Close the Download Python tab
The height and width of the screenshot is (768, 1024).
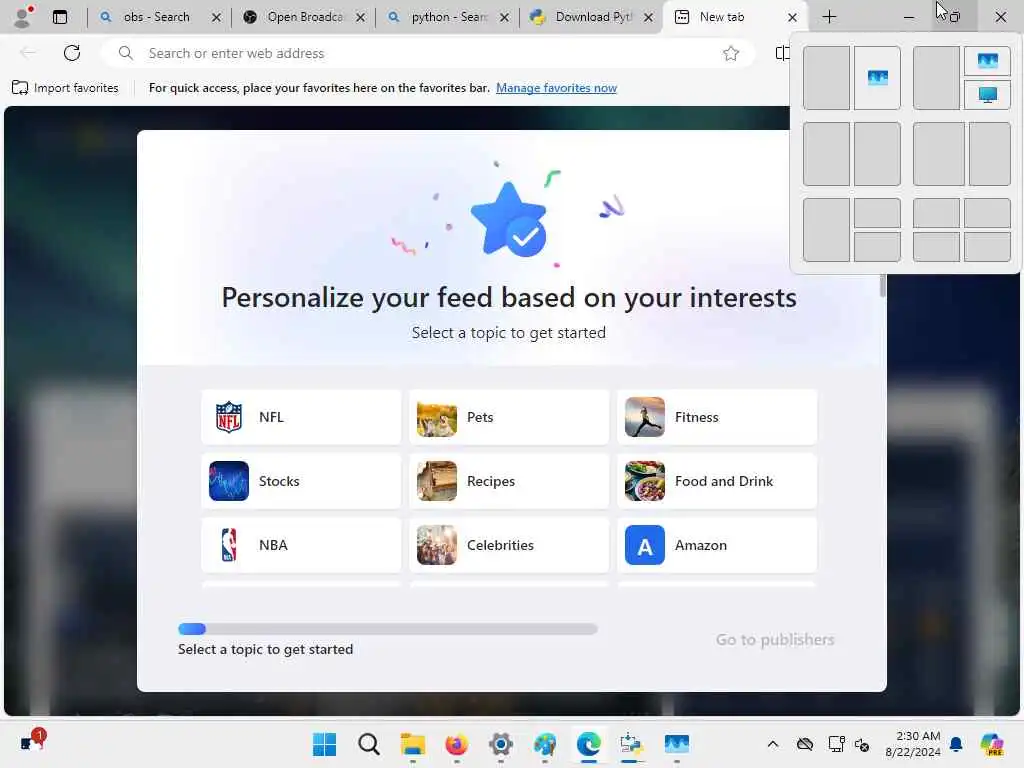point(648,18)
